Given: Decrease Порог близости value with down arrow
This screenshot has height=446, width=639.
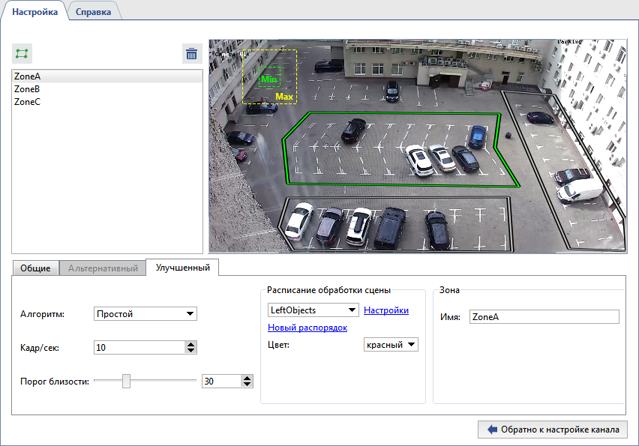Looking at the screenshot, I should 247,385.
